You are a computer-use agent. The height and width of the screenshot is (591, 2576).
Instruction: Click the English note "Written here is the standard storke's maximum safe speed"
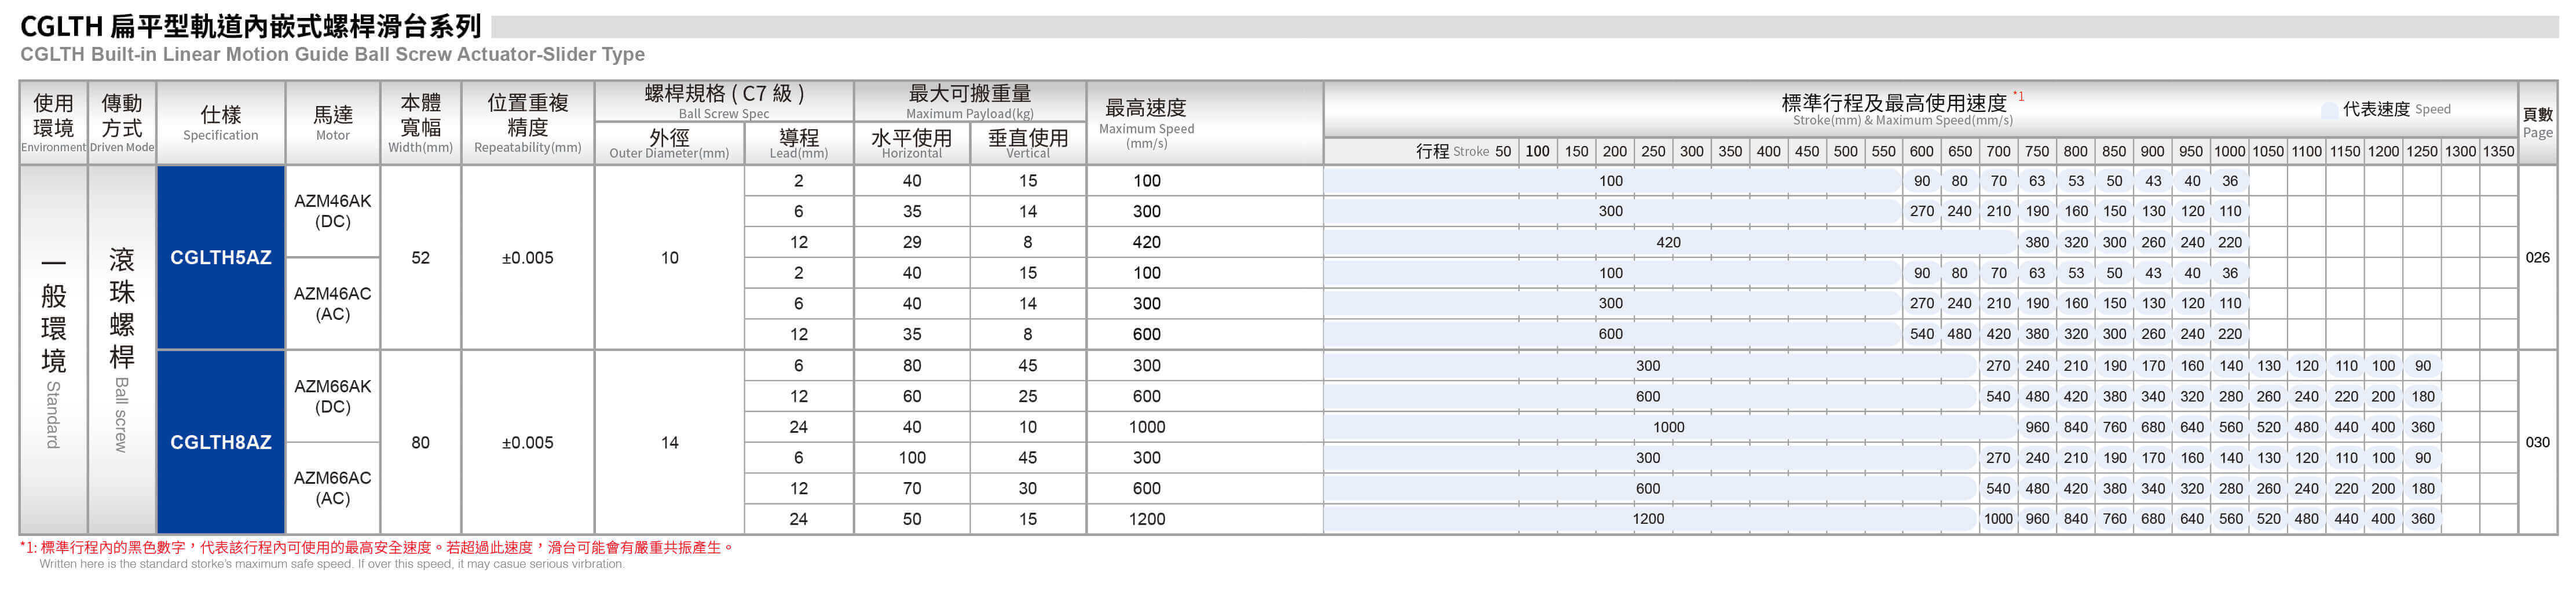332,564
